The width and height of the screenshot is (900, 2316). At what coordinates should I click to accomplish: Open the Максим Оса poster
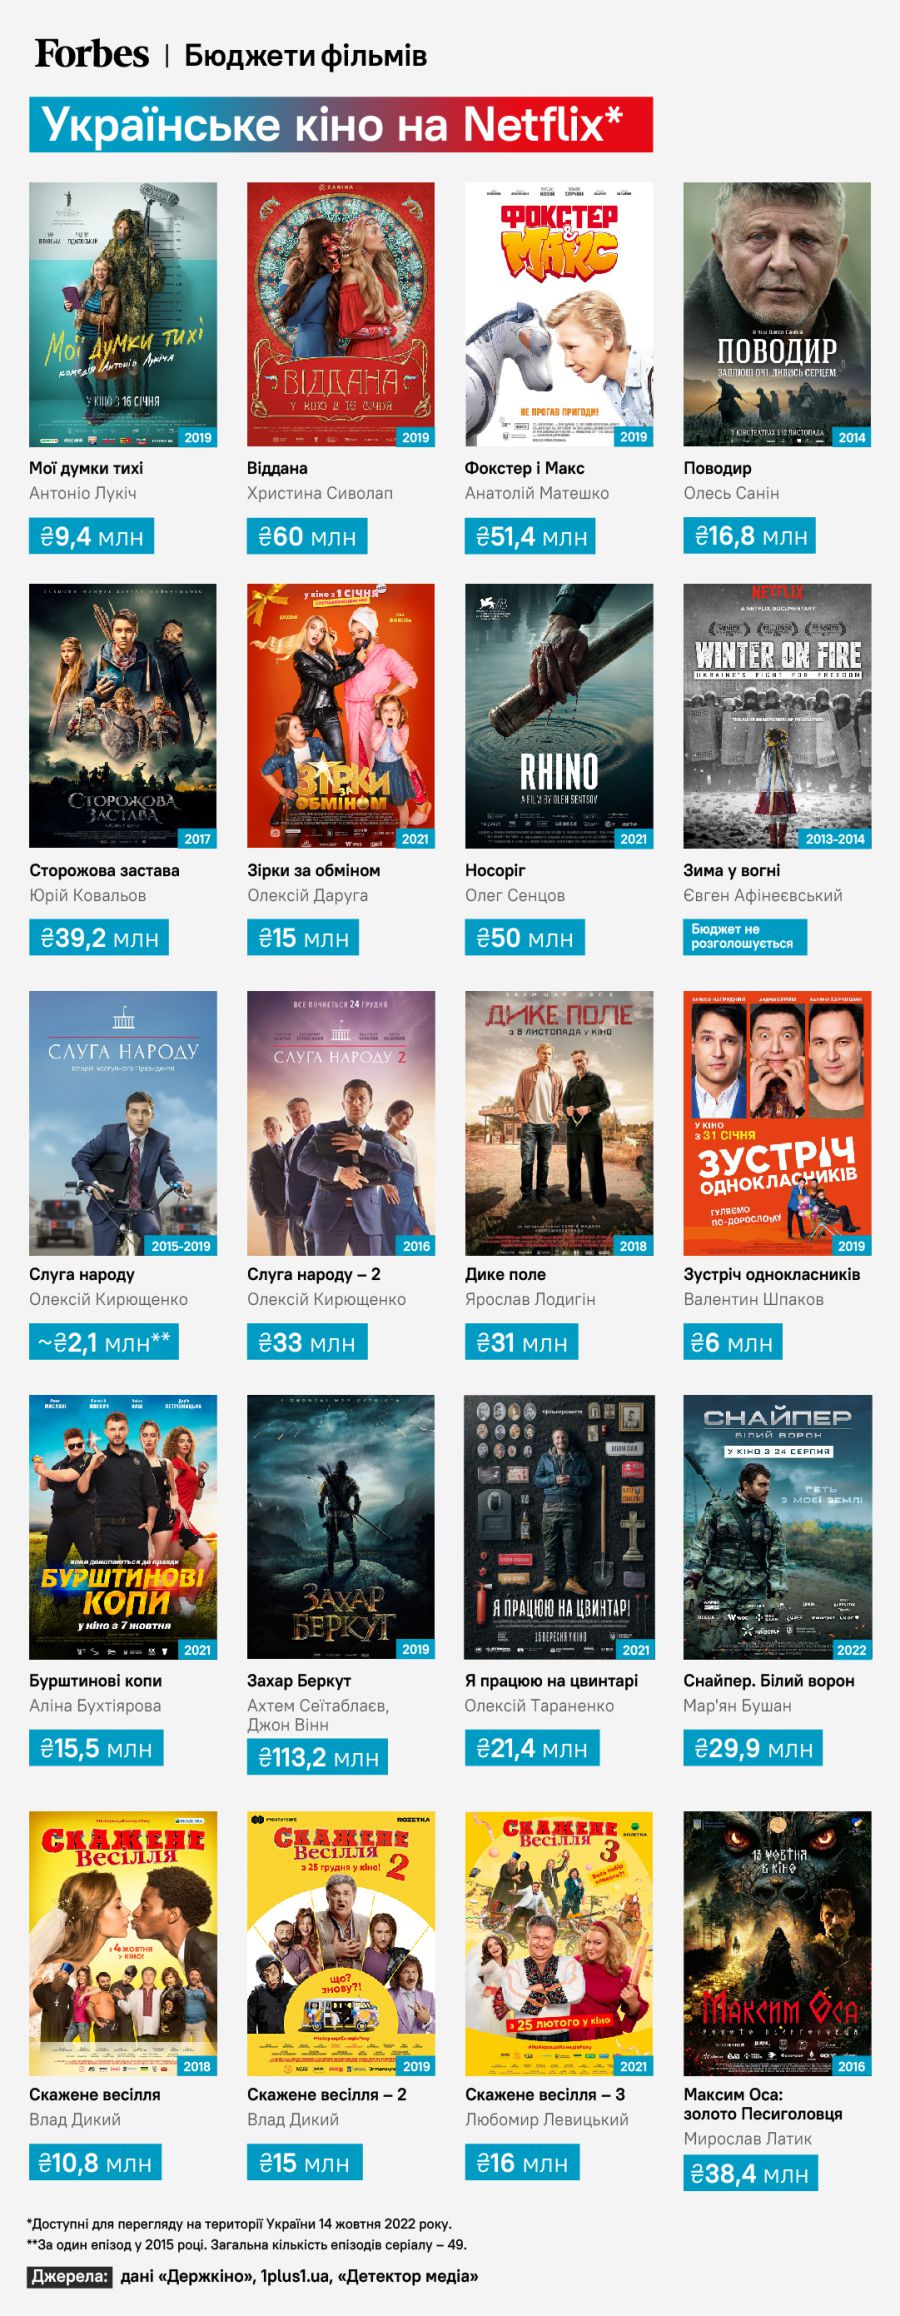(x=777, y=1943)
